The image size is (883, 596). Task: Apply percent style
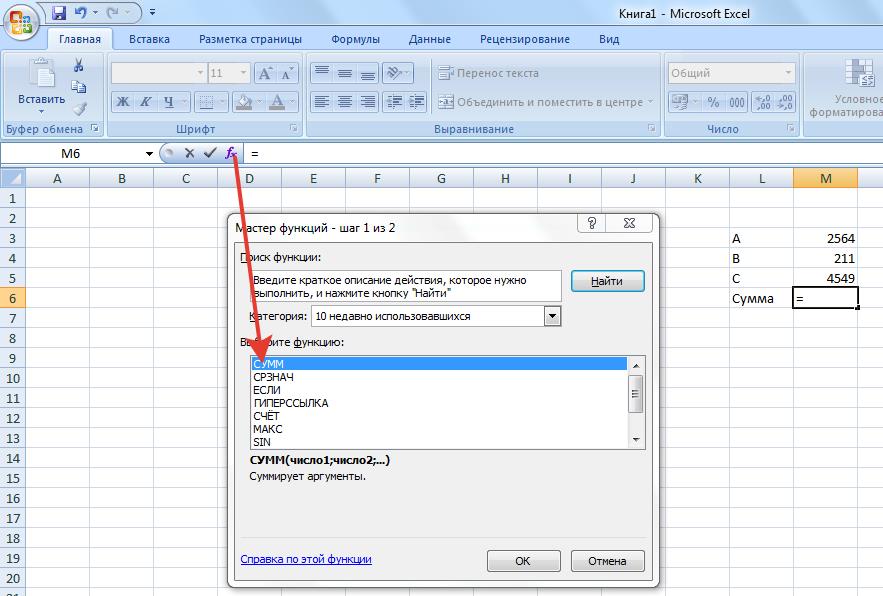[713, 102]
